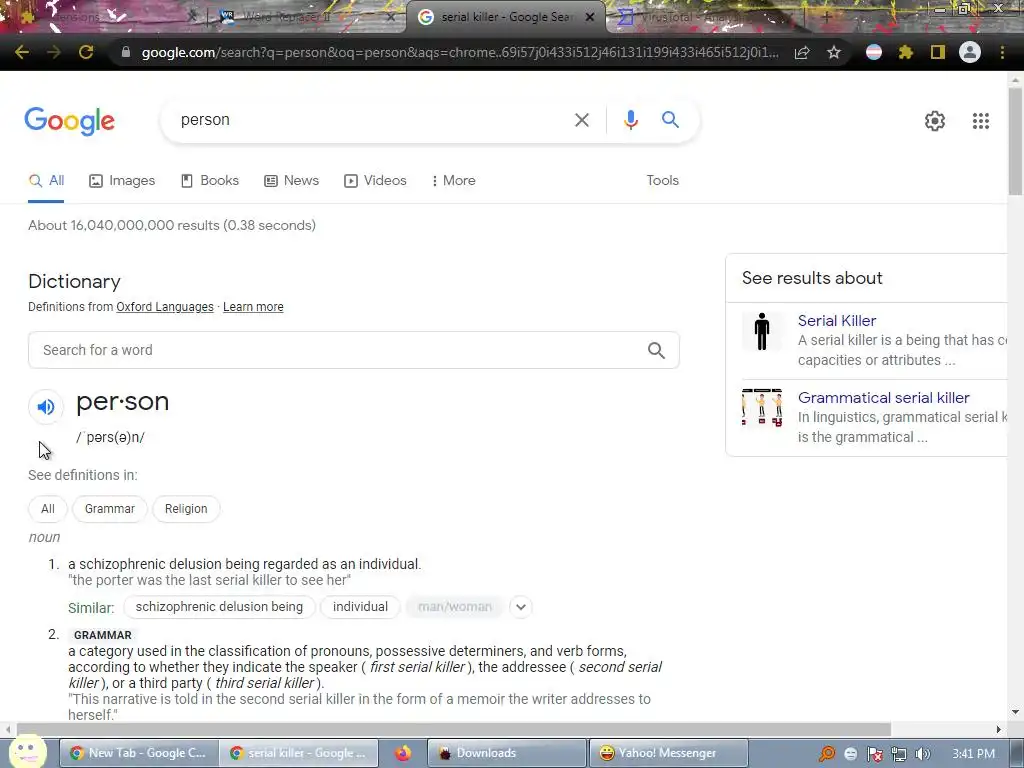Switch to the News results tab
This screenshot has width=1024, height=768.
click(291, 181)
